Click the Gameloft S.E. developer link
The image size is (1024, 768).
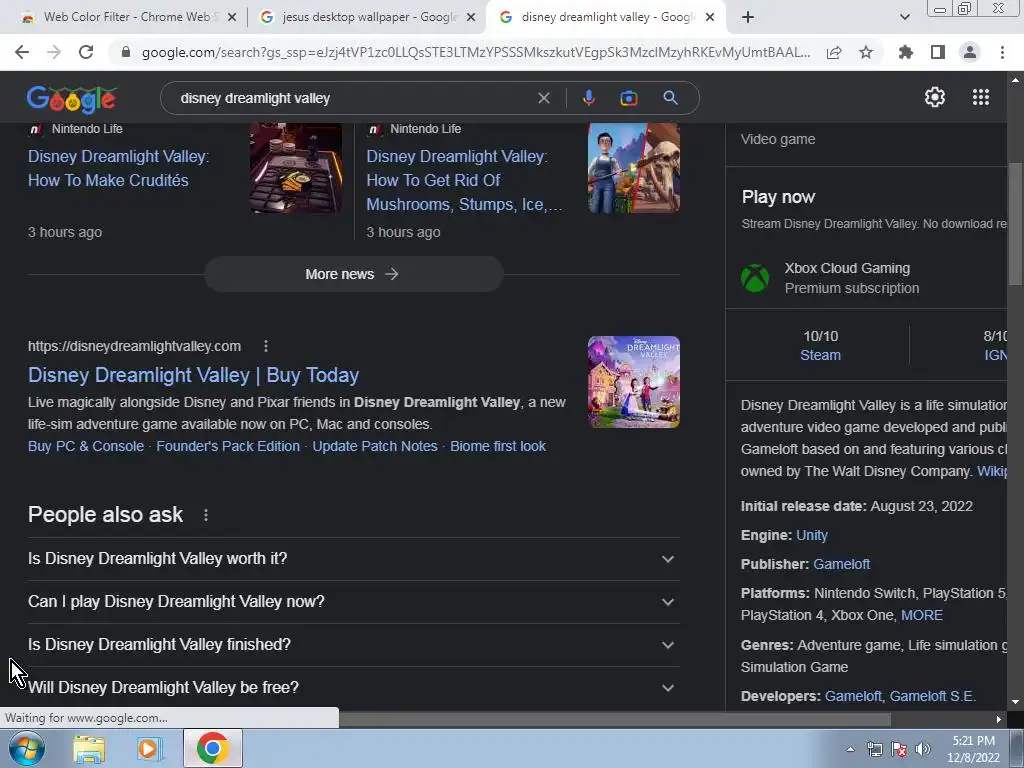(933, 696)
